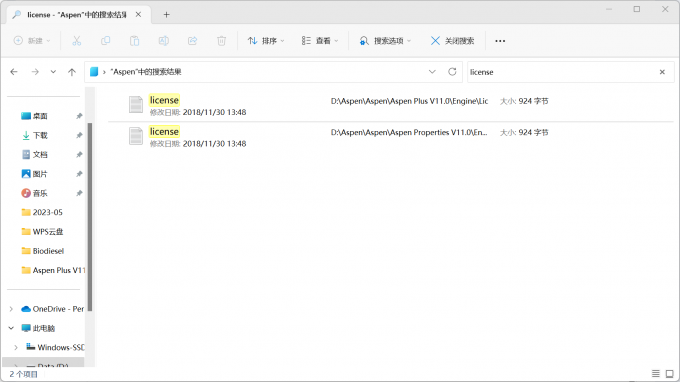
Task: Open 下载 (Downloads) in sidebar
Action: (40, 135)
